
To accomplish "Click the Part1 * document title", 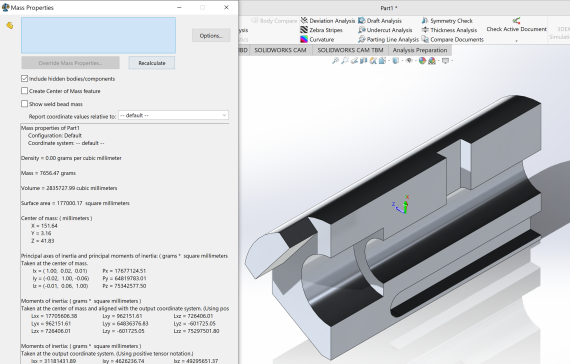I will (389, 8).
